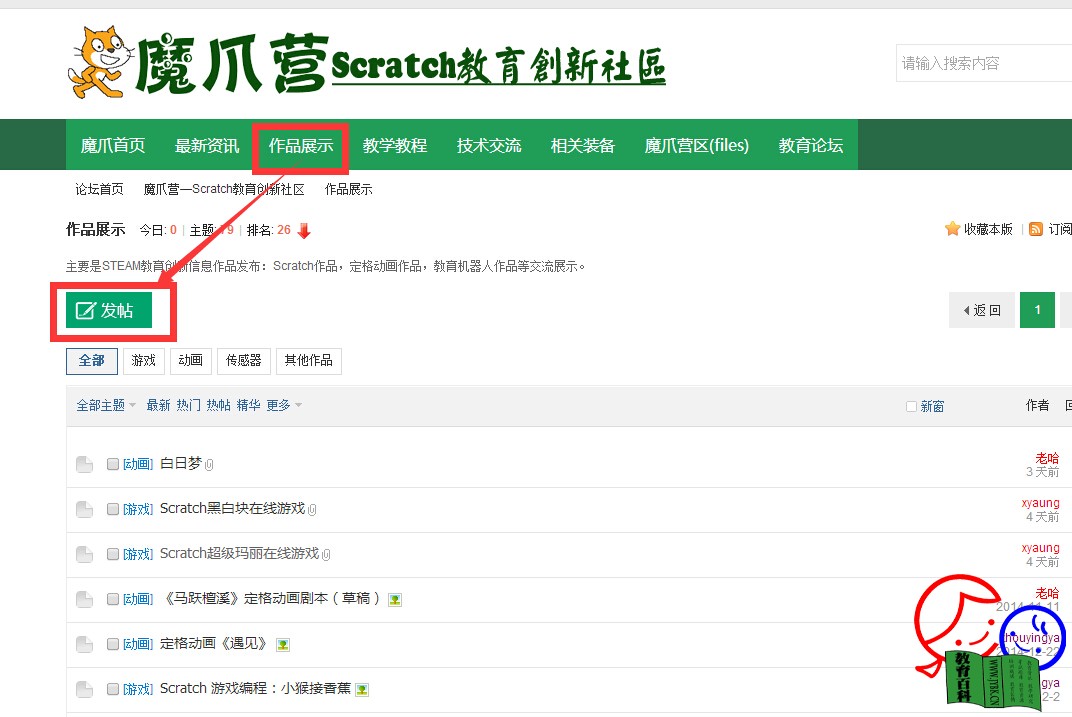Open the thread icon beside Scratch黑白块在线游戏
This screenshot has height=717, width=1072.
point(85,509)
